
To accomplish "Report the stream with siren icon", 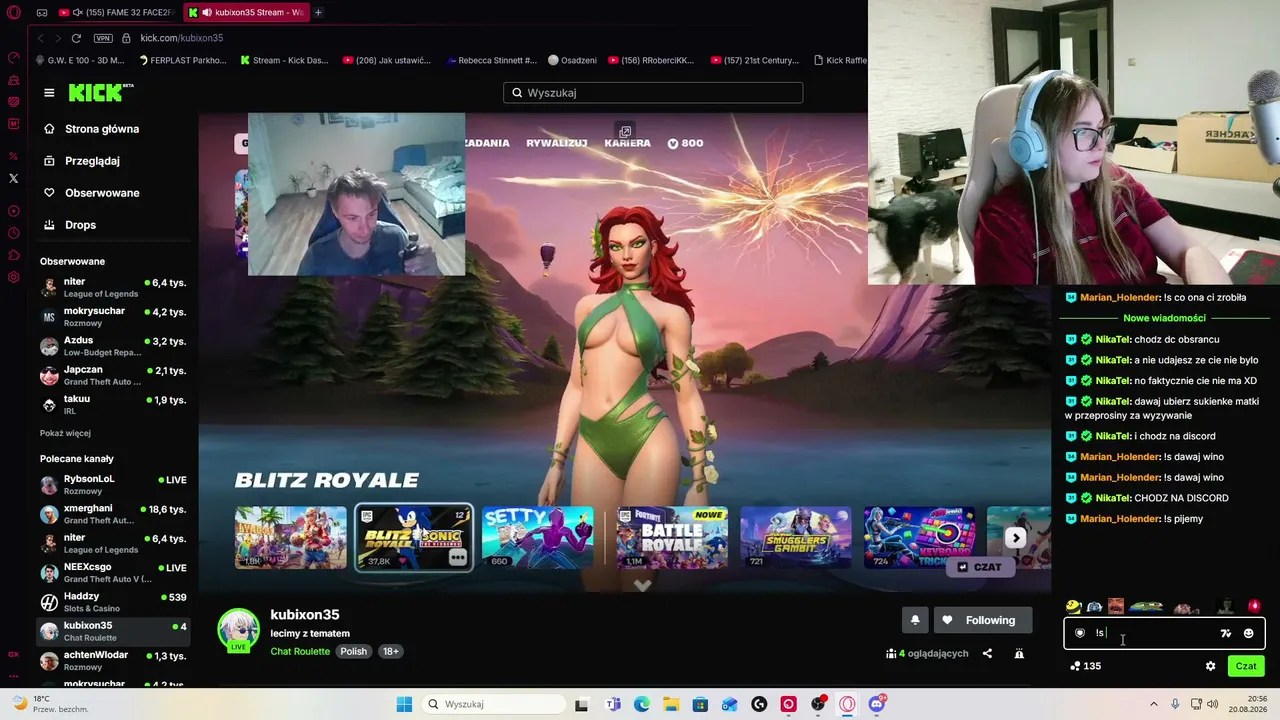I will click(1019, 653).
